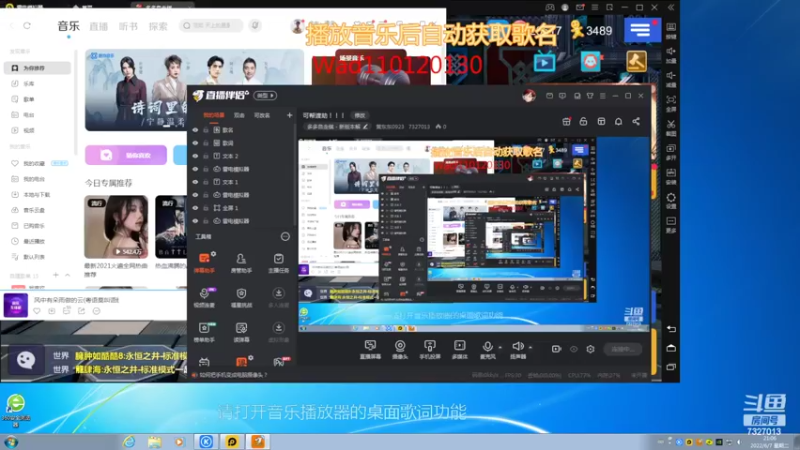Toggle the lock on the 文本 2 source
The width and height of the screenshot is (800, 450).
(x=206, y=156)
